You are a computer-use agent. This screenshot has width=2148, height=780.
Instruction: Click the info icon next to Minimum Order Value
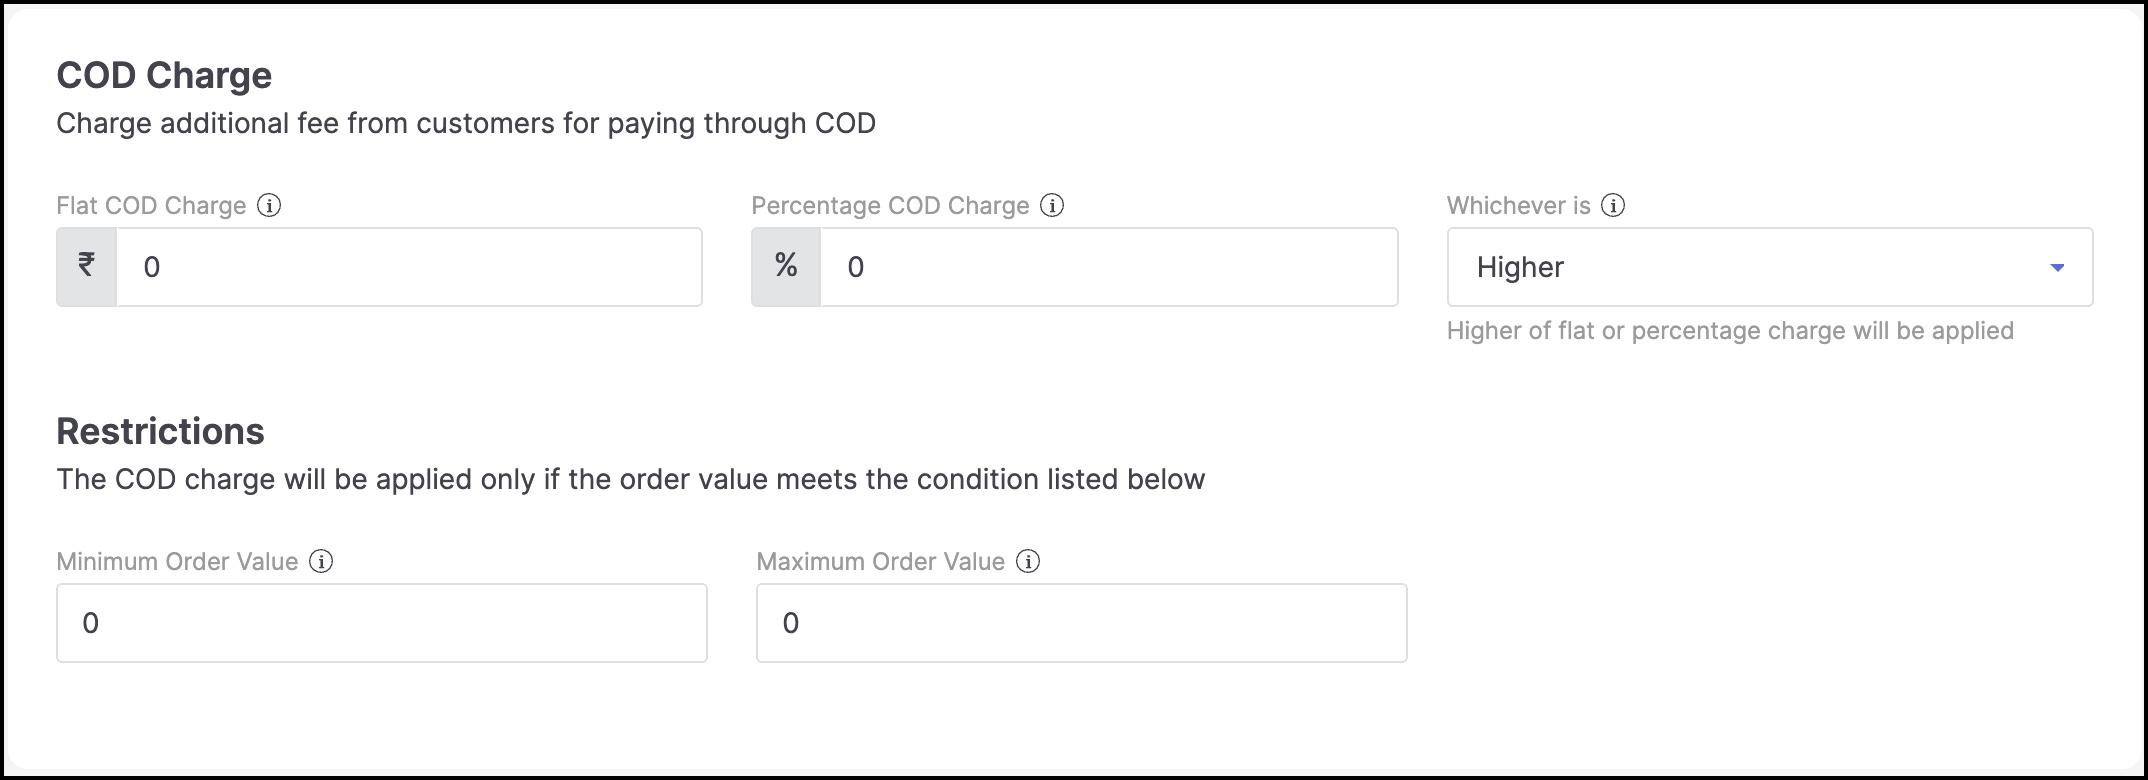coord(321,561)
